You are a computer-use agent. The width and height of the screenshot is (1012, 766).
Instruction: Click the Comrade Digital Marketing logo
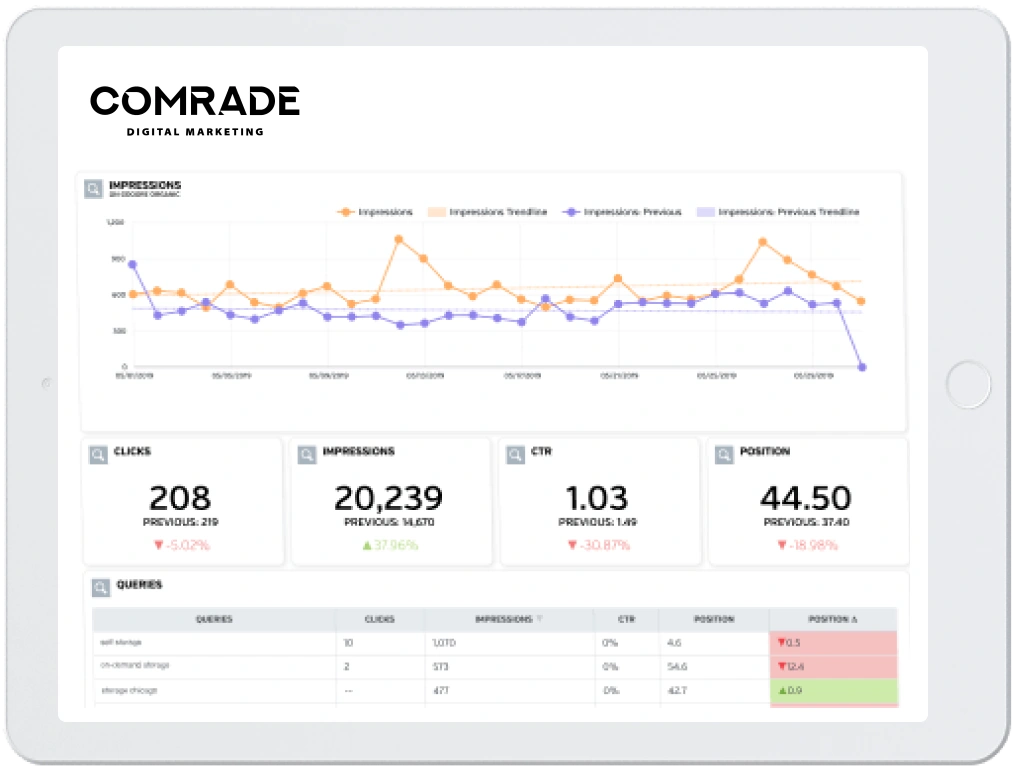[x=194, y=107]
